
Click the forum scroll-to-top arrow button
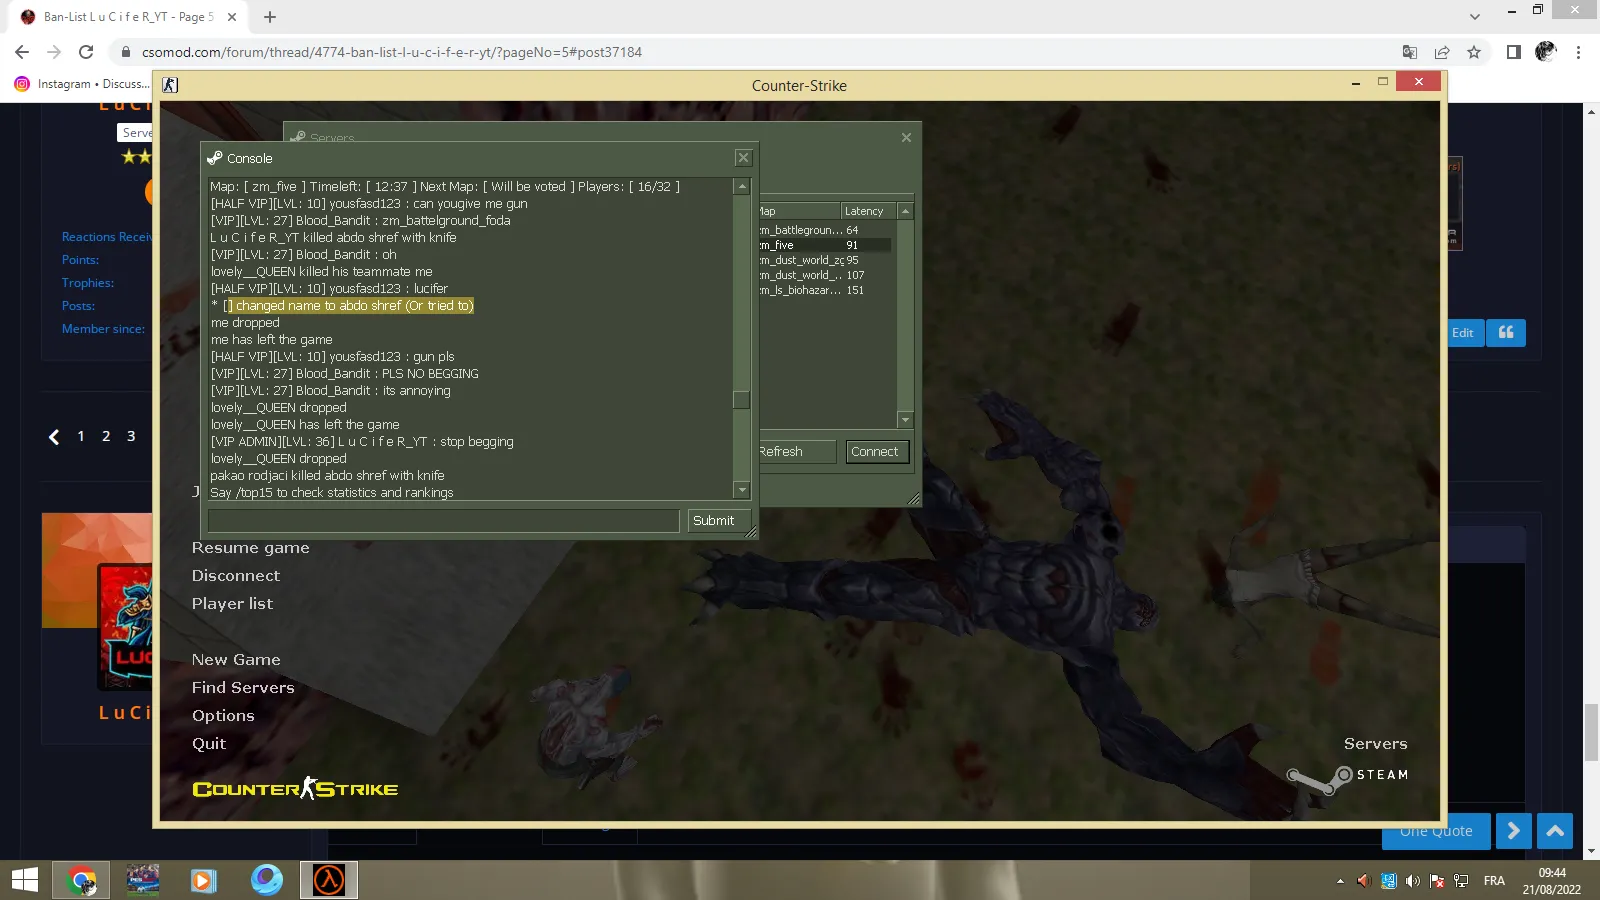click(x=1555, y=831)
